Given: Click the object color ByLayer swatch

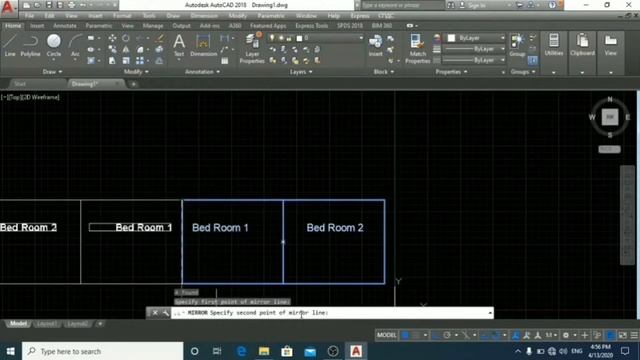Looking at the screenshot, I should pyautogui.click(x=451, y=38).
